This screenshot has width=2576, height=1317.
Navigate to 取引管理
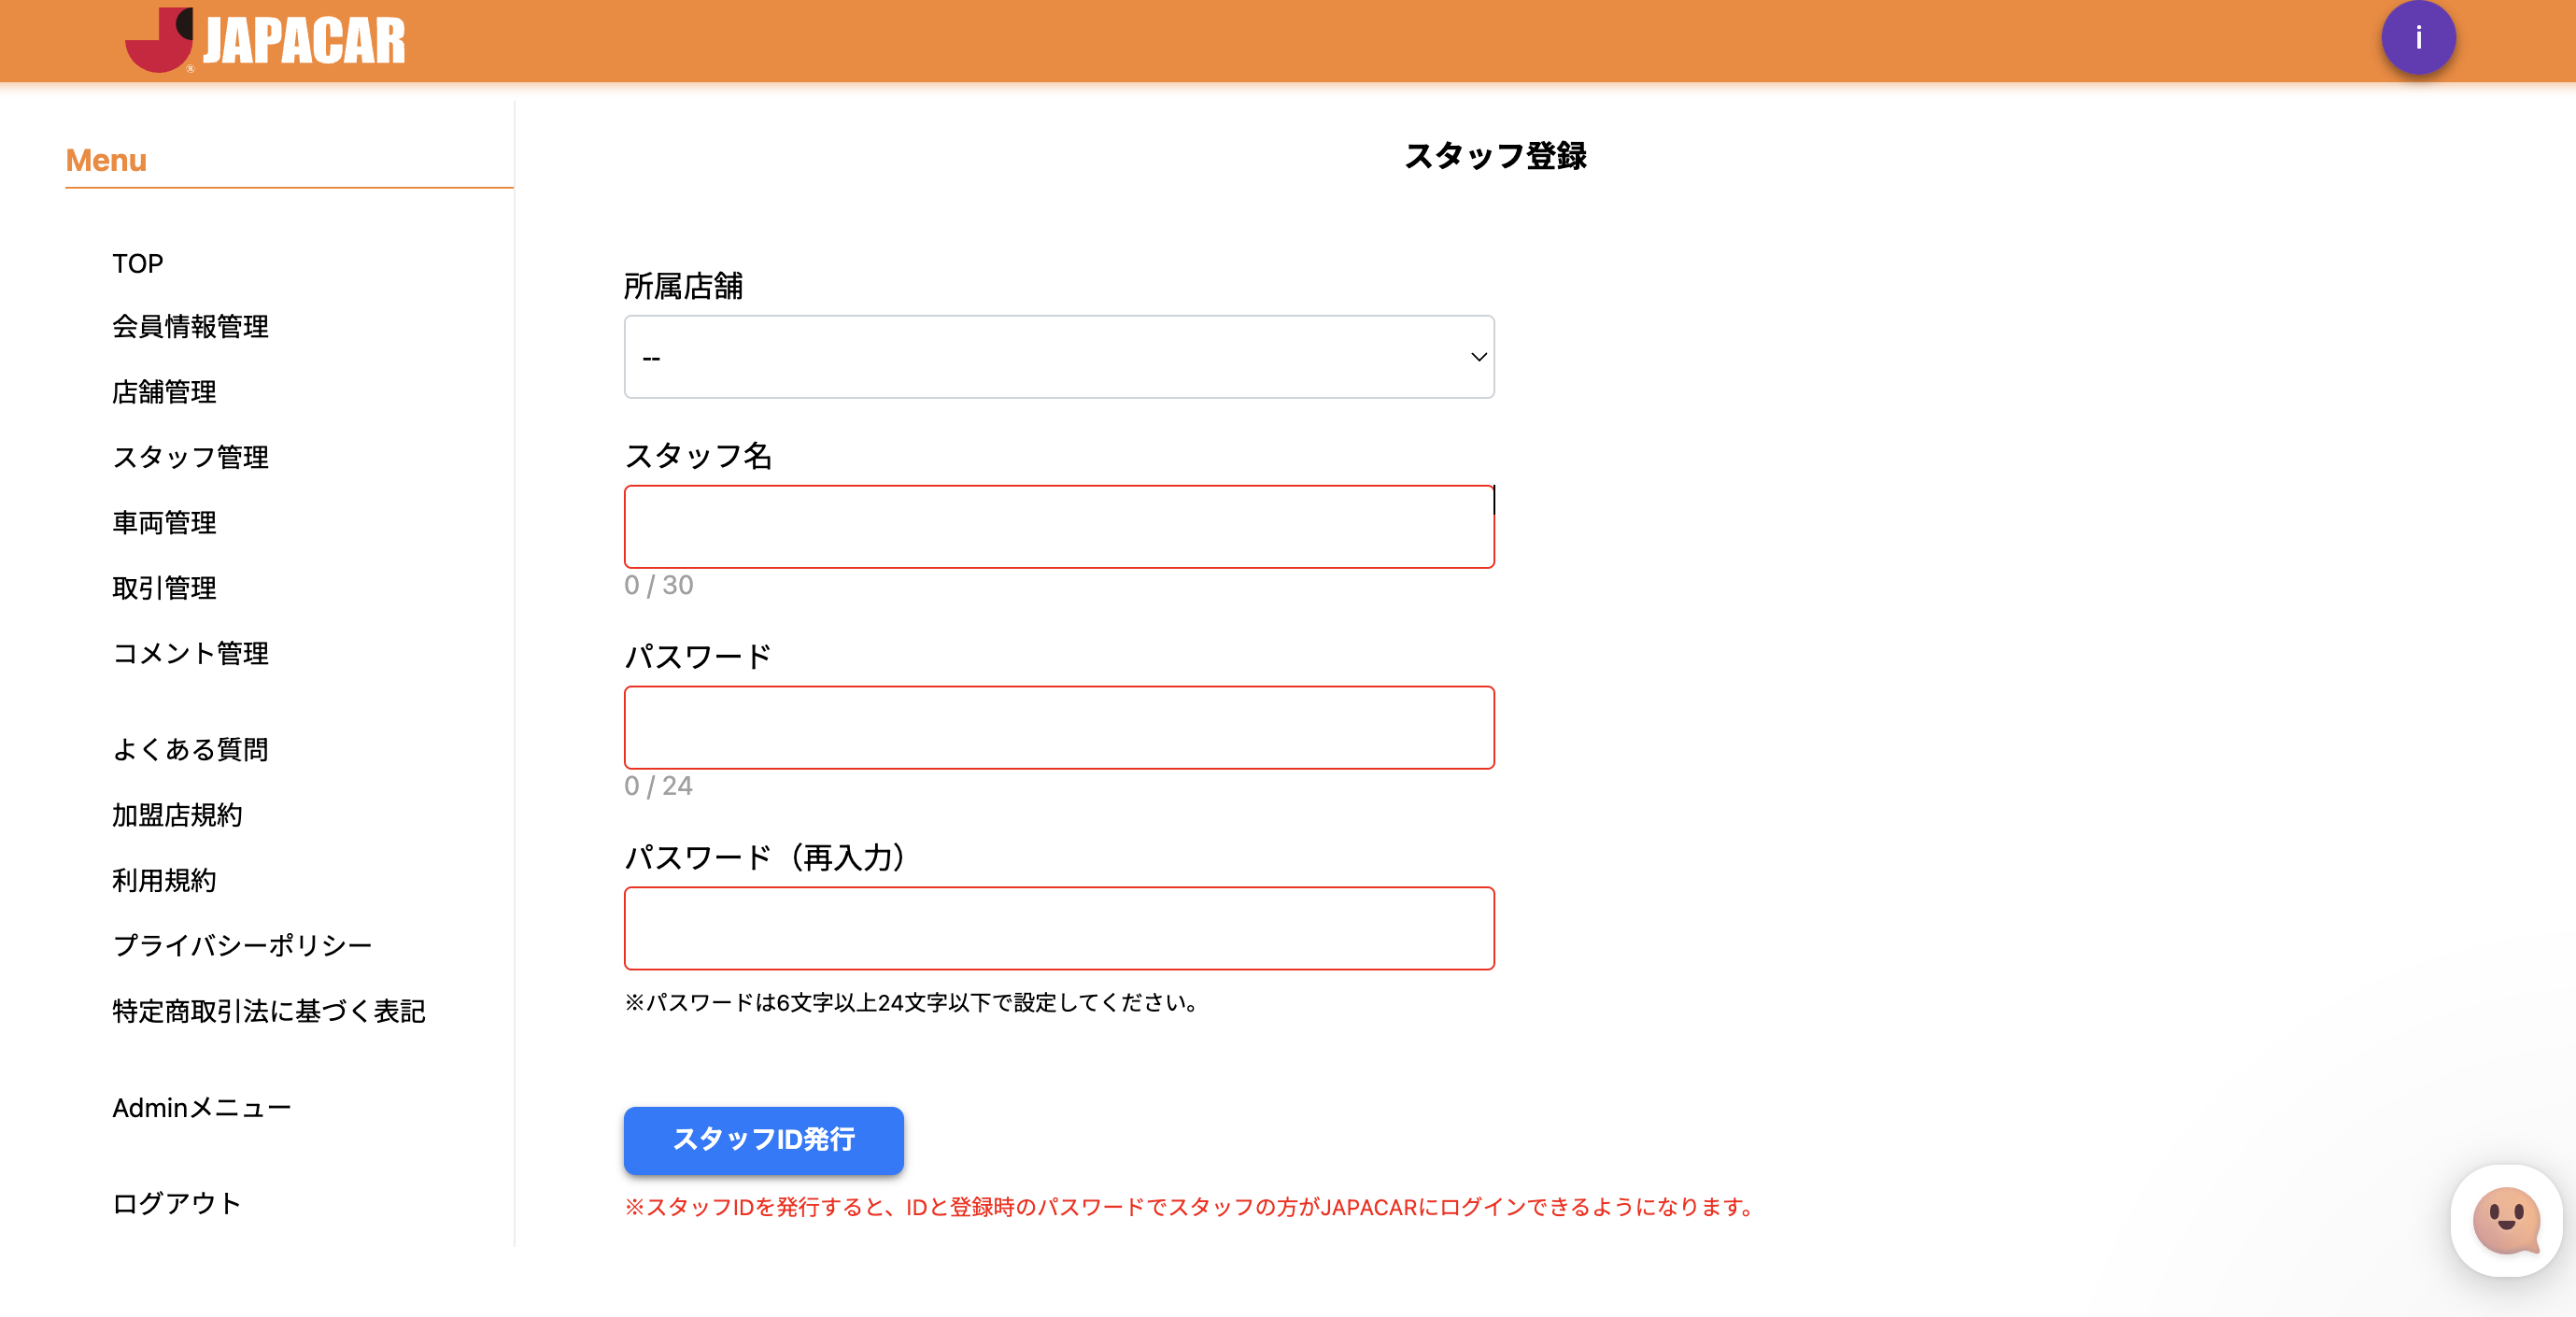tap(164, 588)
